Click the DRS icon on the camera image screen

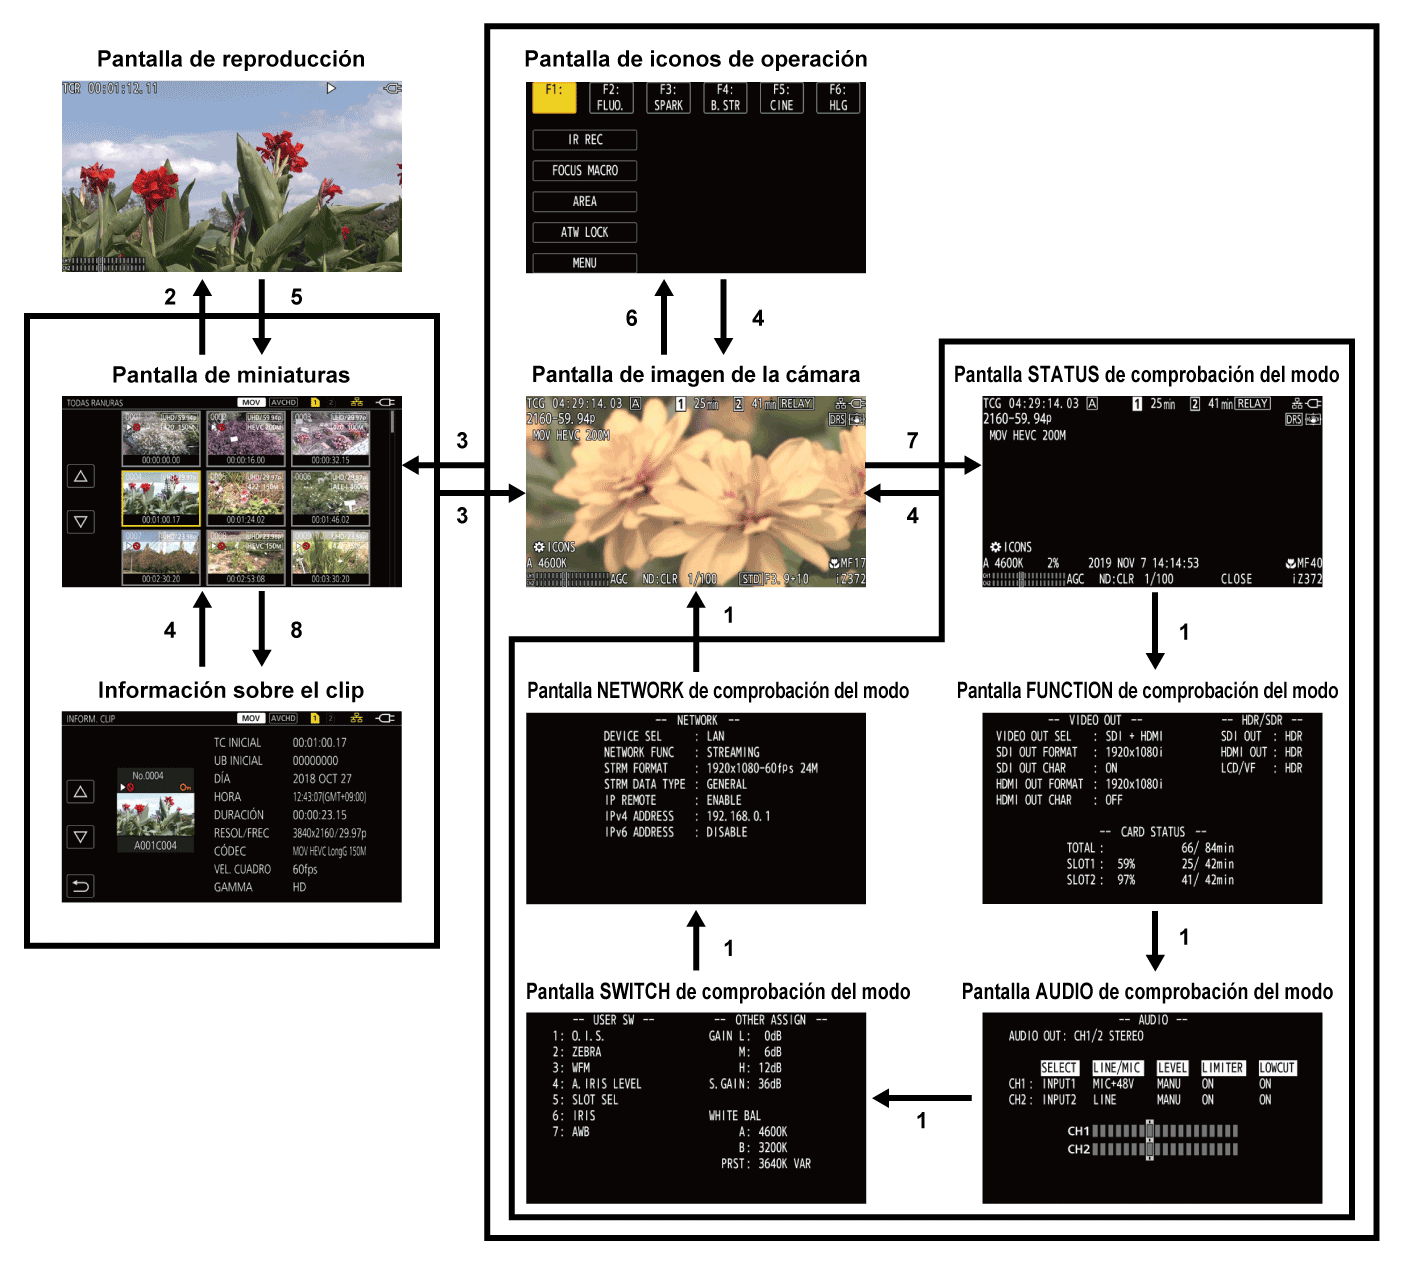coord(837,420)
